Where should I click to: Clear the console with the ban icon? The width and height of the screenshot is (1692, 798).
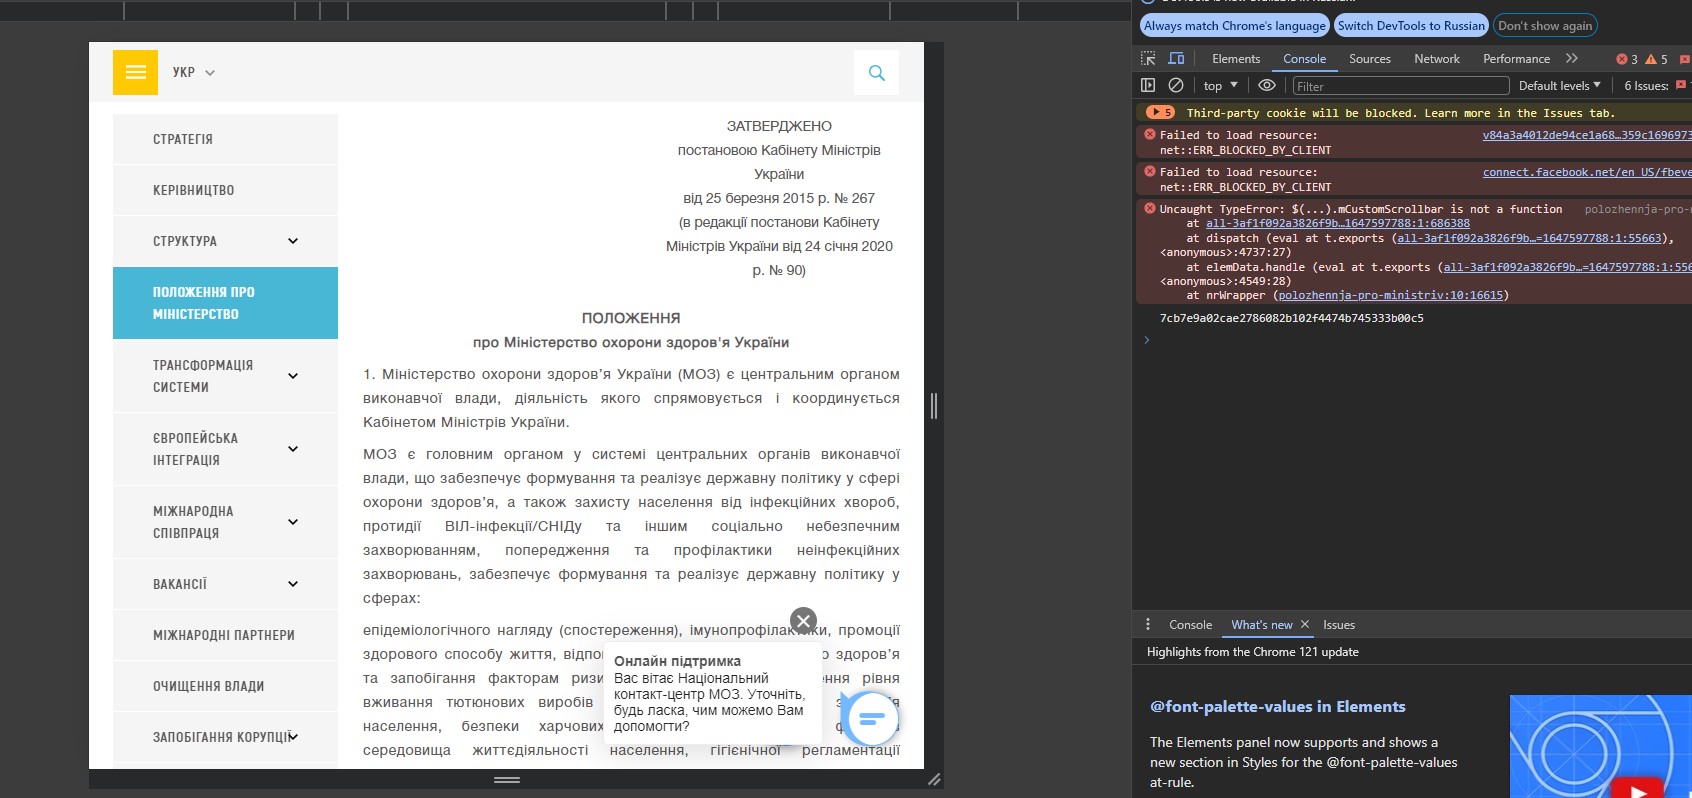coord(1176,86)
